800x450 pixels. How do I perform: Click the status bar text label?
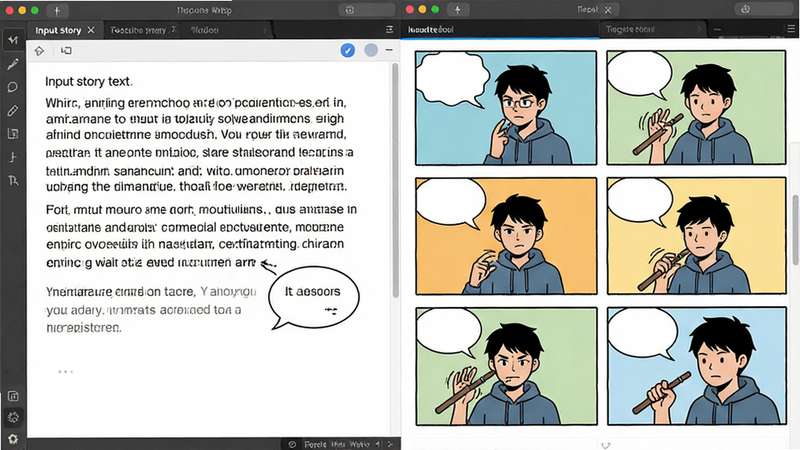coord(337,444)
